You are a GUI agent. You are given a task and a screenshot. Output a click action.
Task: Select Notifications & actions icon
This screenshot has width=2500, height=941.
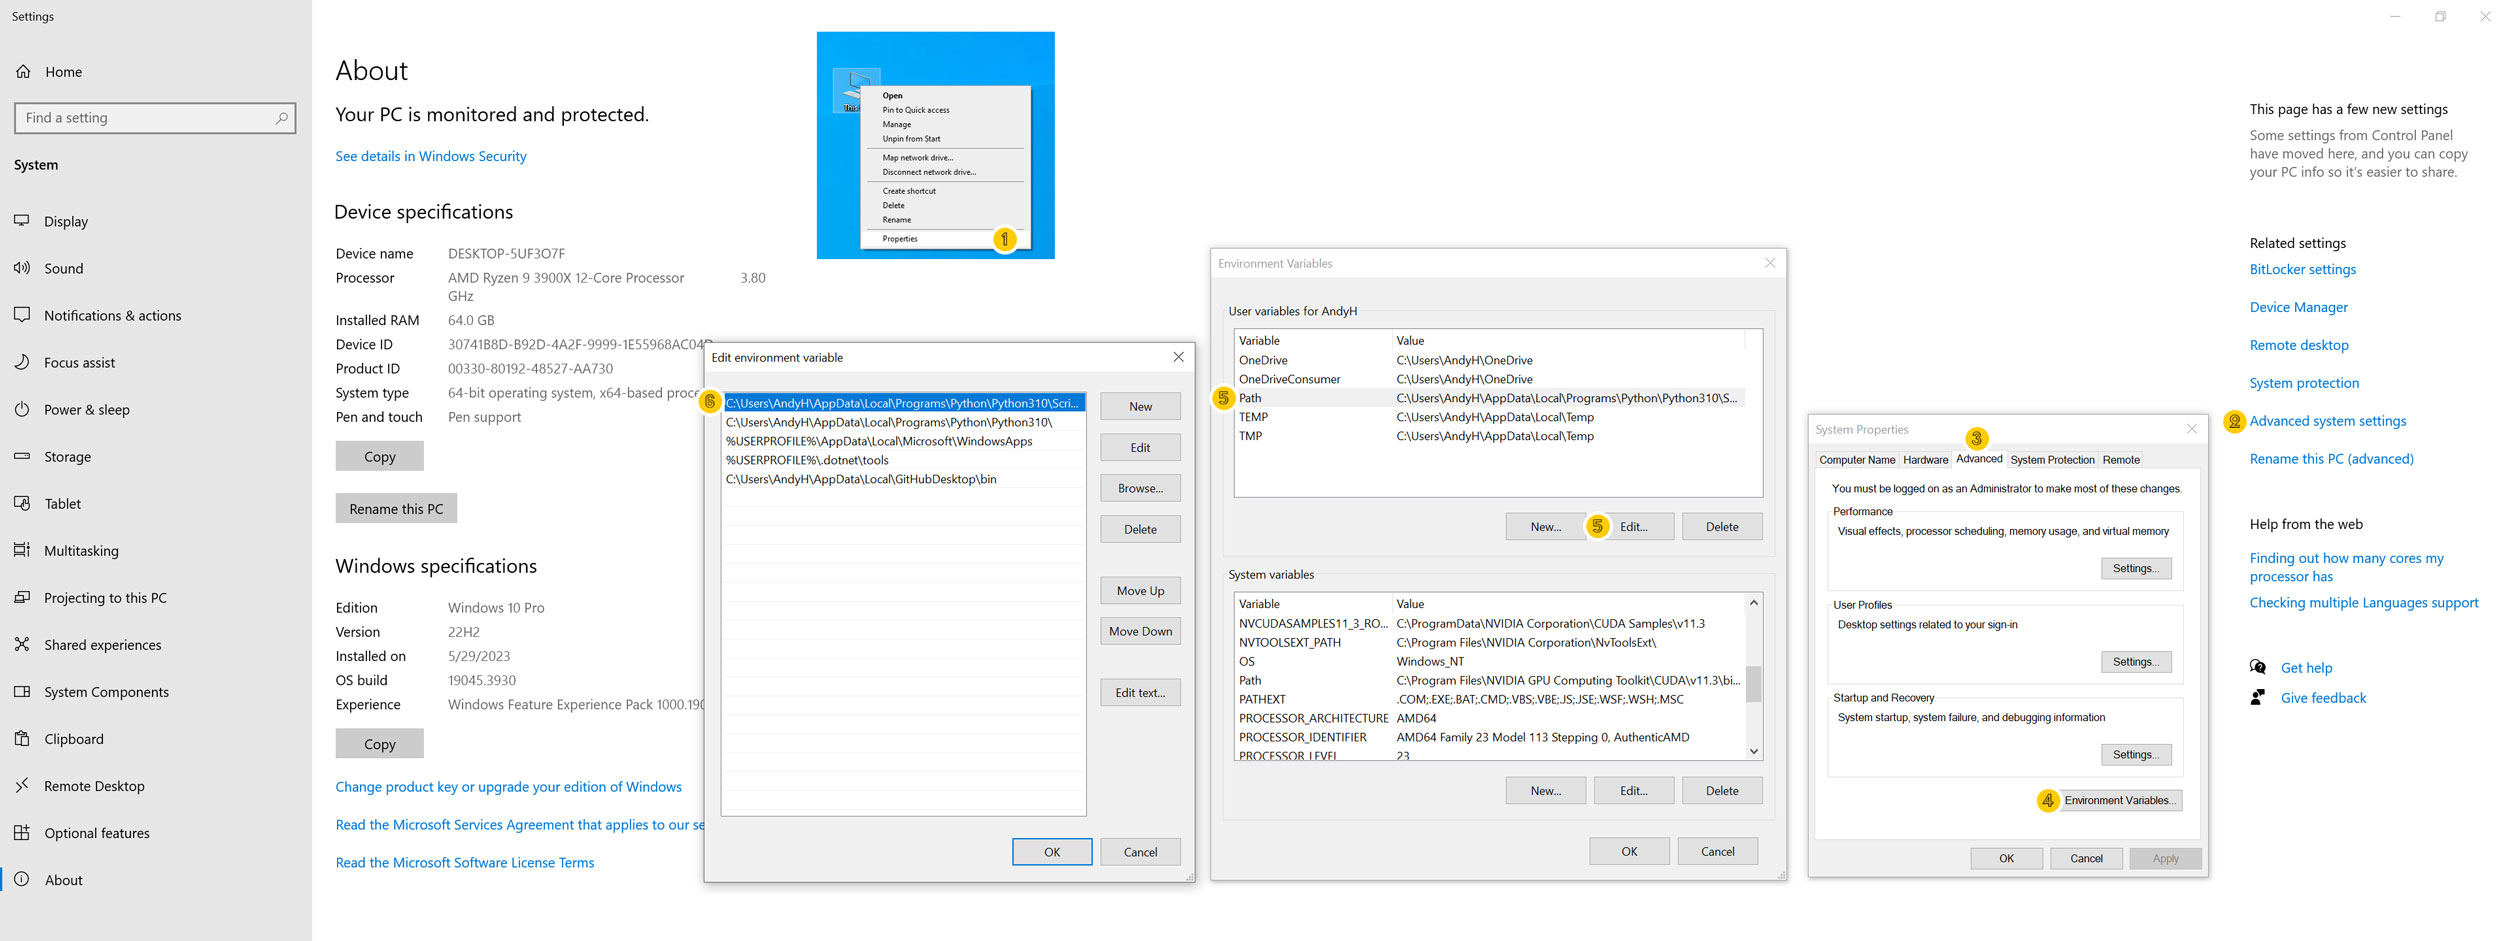tap(22, 315)
